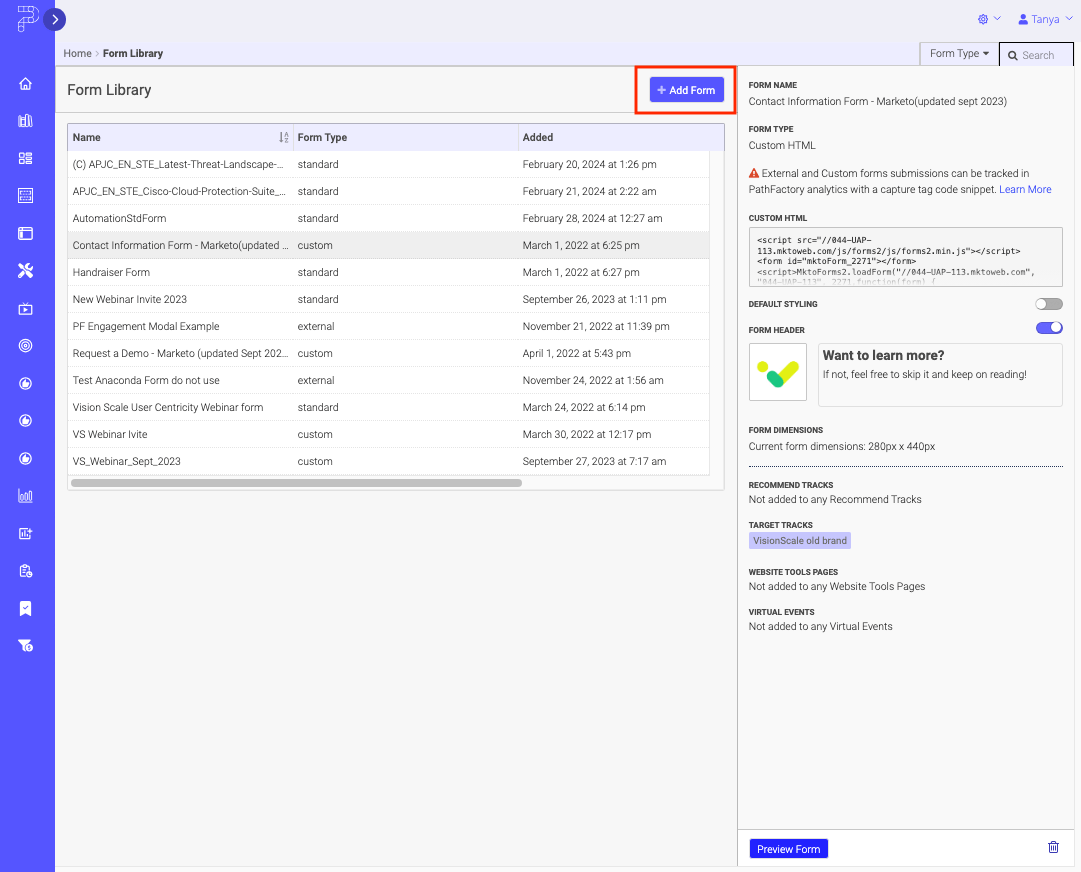Click the Form Library breadcrumb
The image size is (1081, 872).
[133, 53]
